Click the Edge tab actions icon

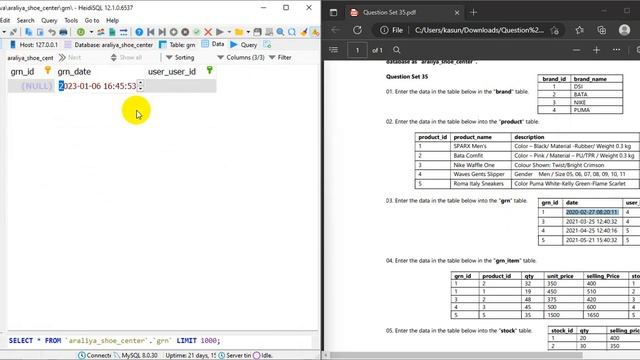(x=333, y=12)
